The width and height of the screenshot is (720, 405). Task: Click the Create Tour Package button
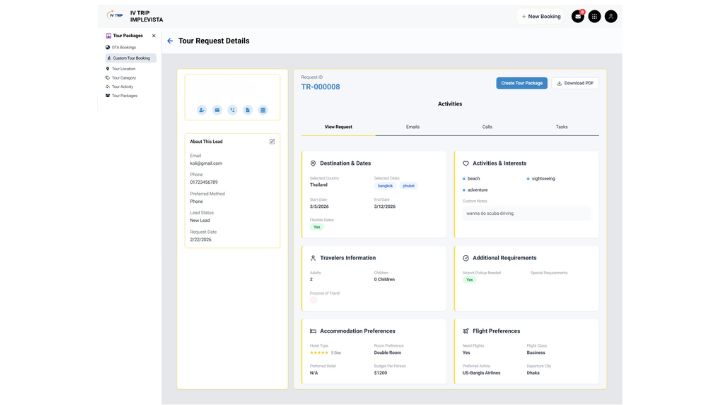coord(521,83)
